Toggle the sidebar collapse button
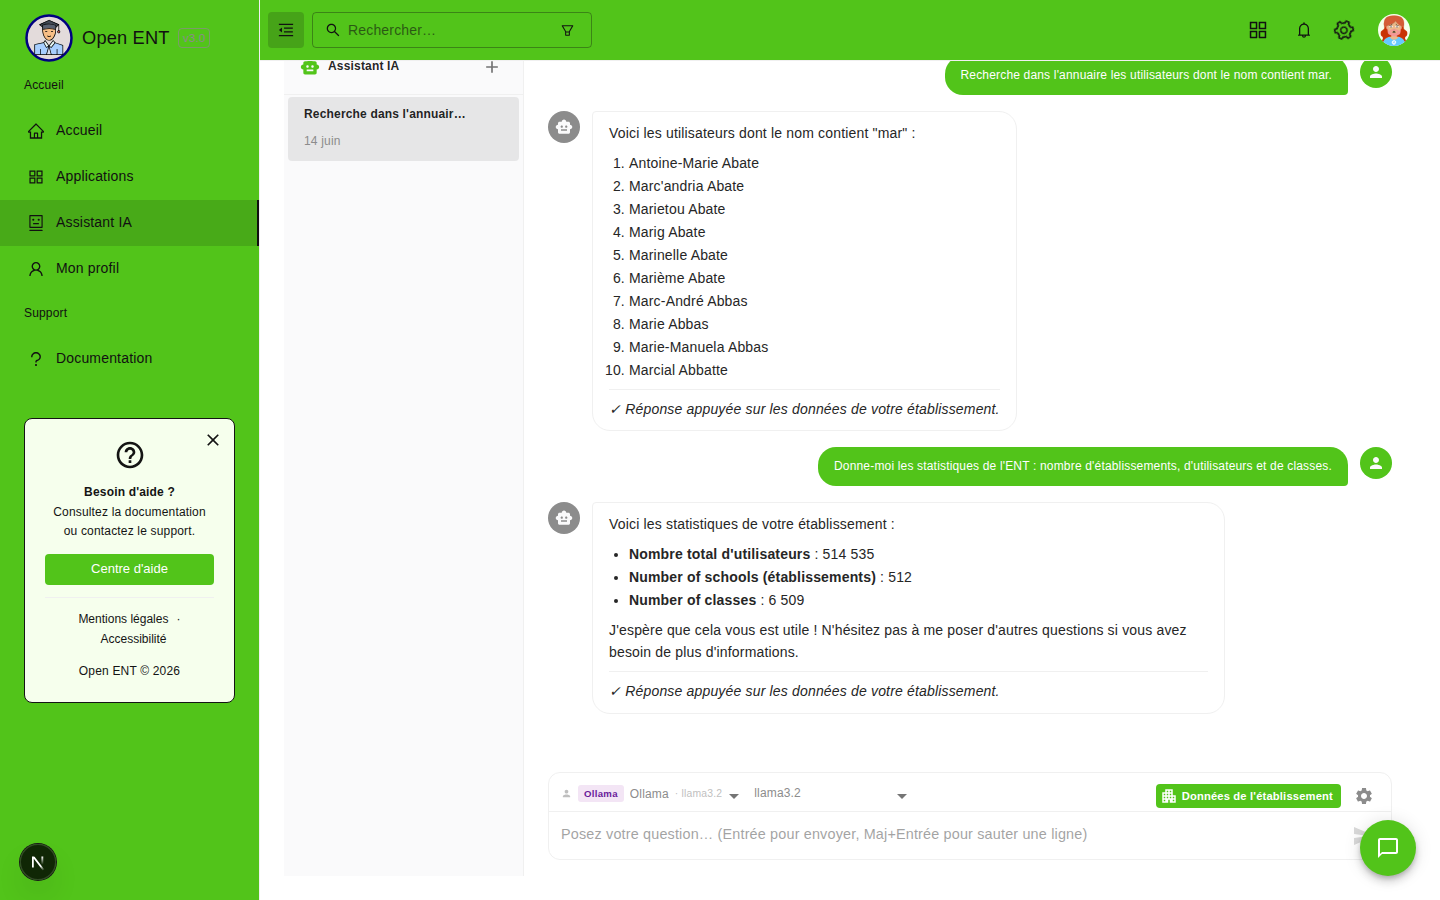Image resolution: width=1440 pixels, height=900 pixels. point(286,30)
